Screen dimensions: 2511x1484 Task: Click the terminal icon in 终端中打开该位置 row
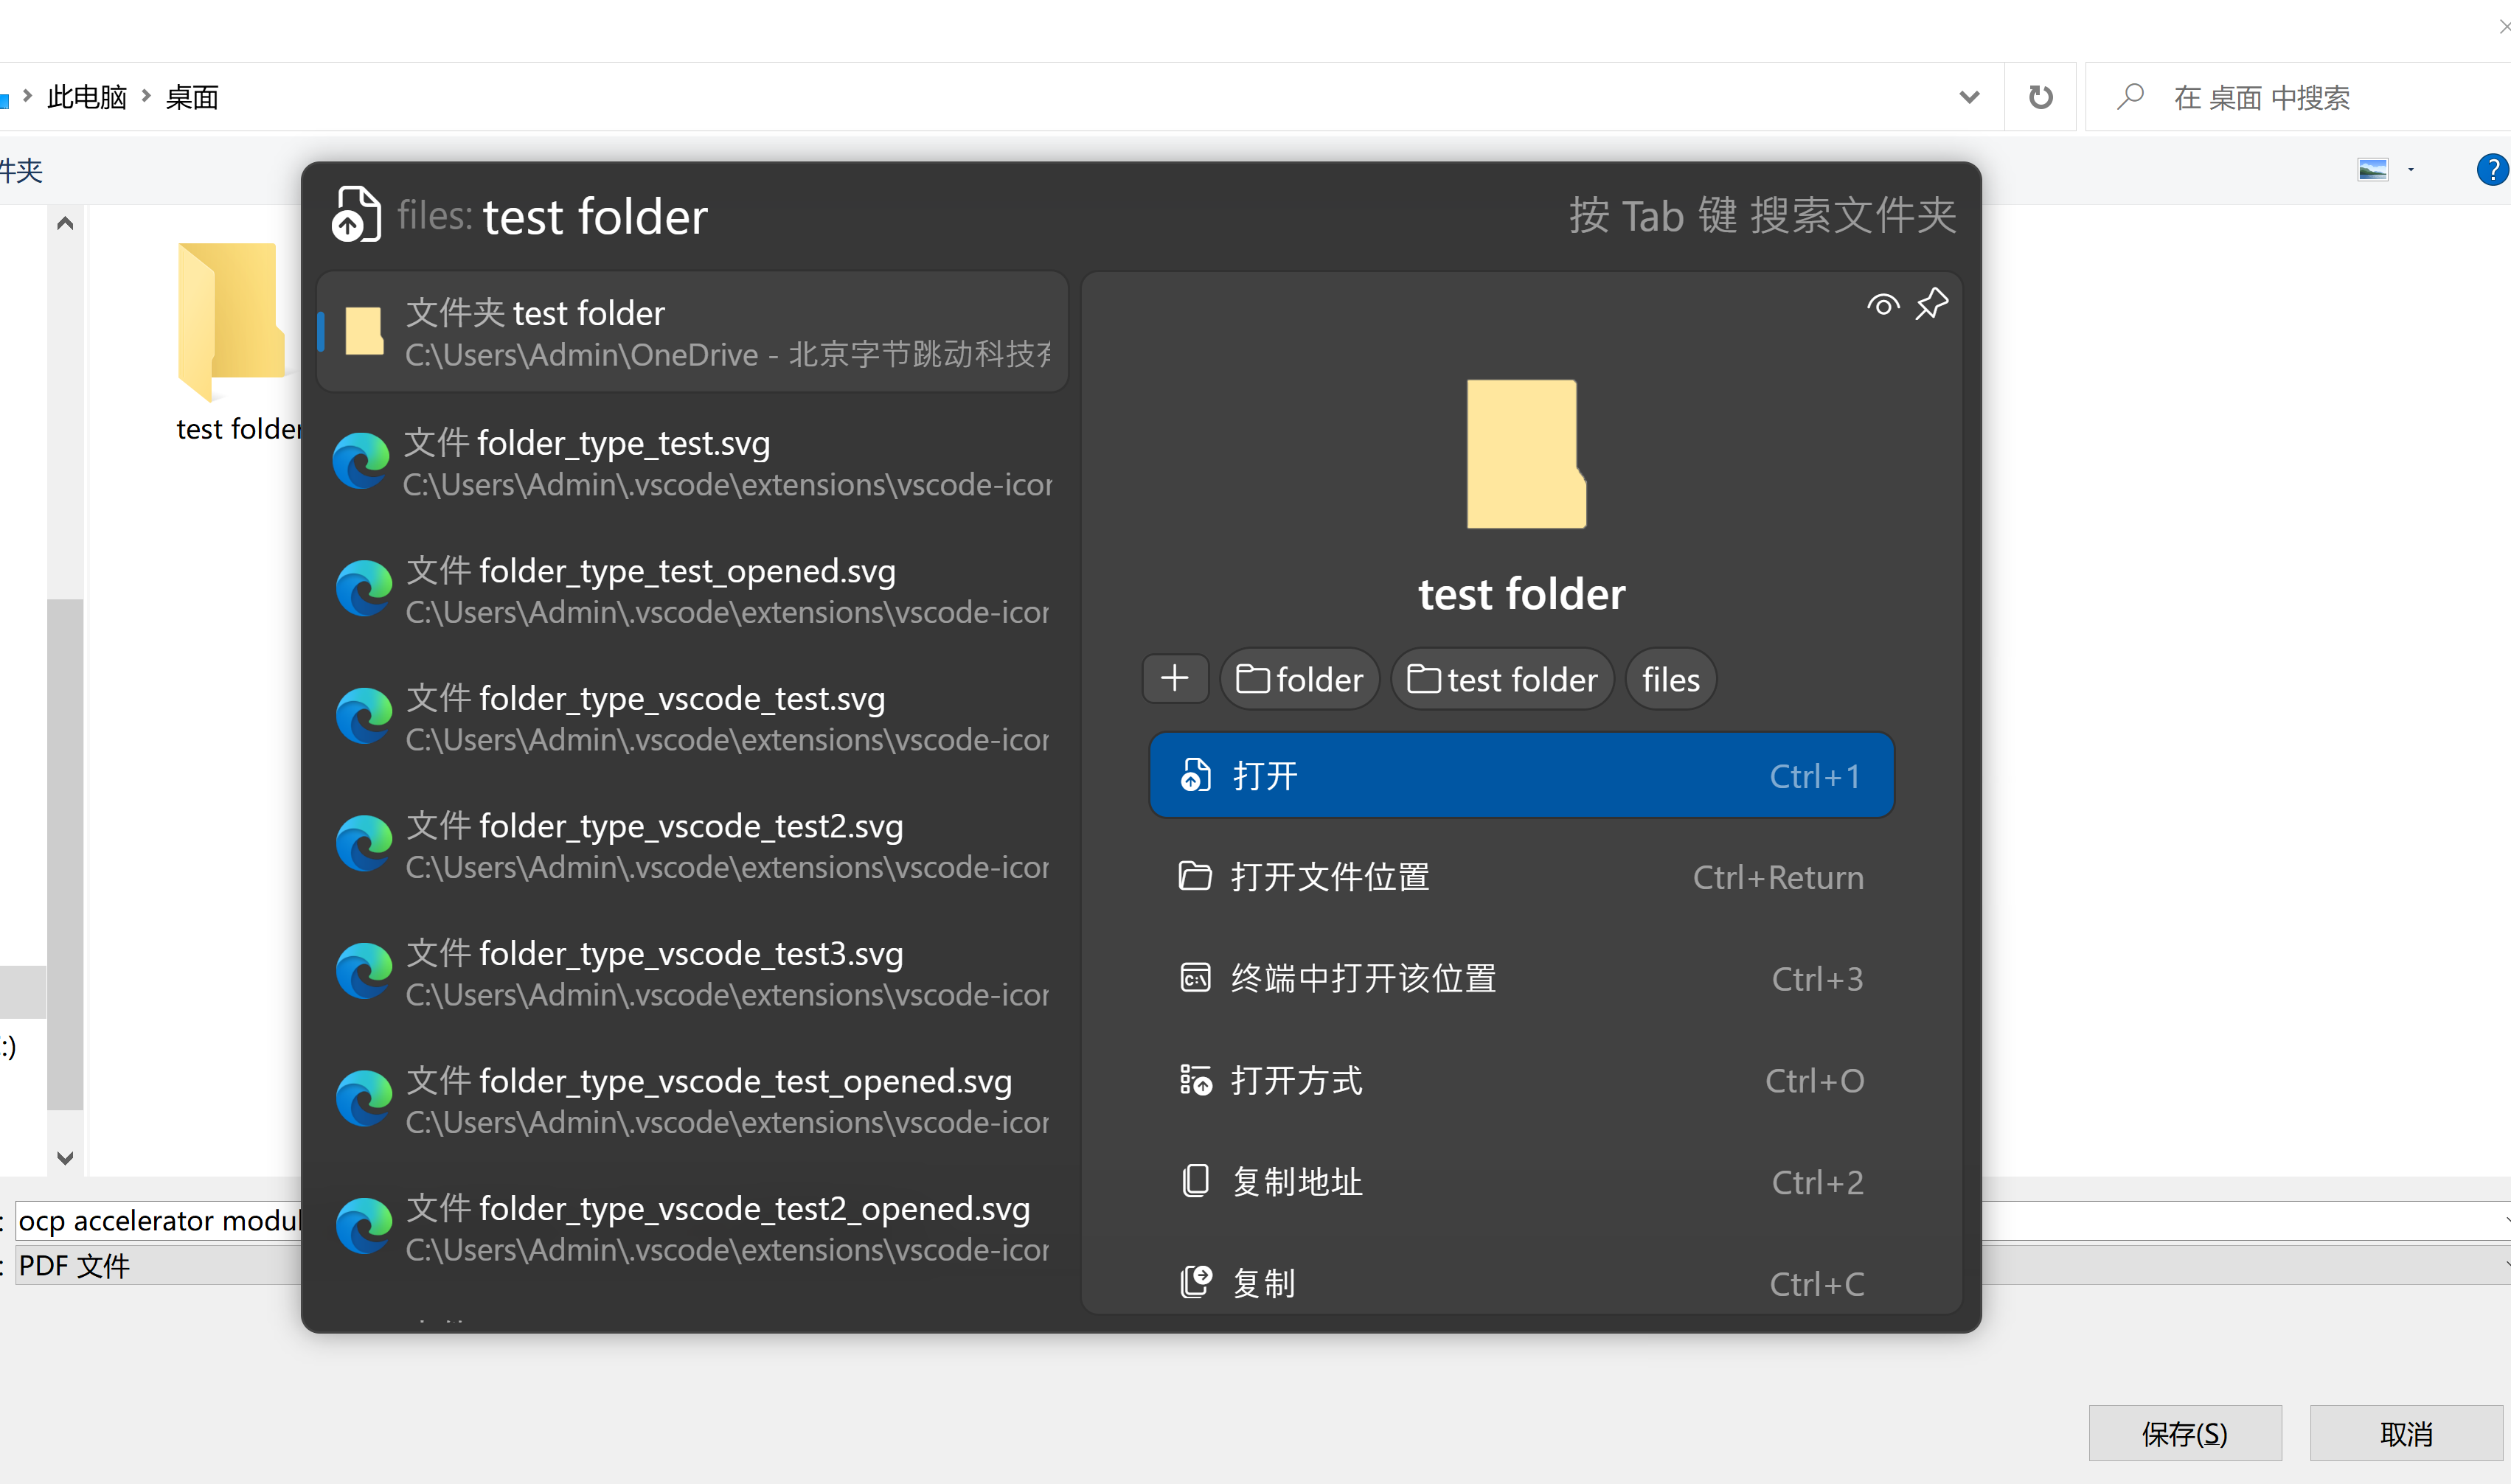click(1195, 977)
